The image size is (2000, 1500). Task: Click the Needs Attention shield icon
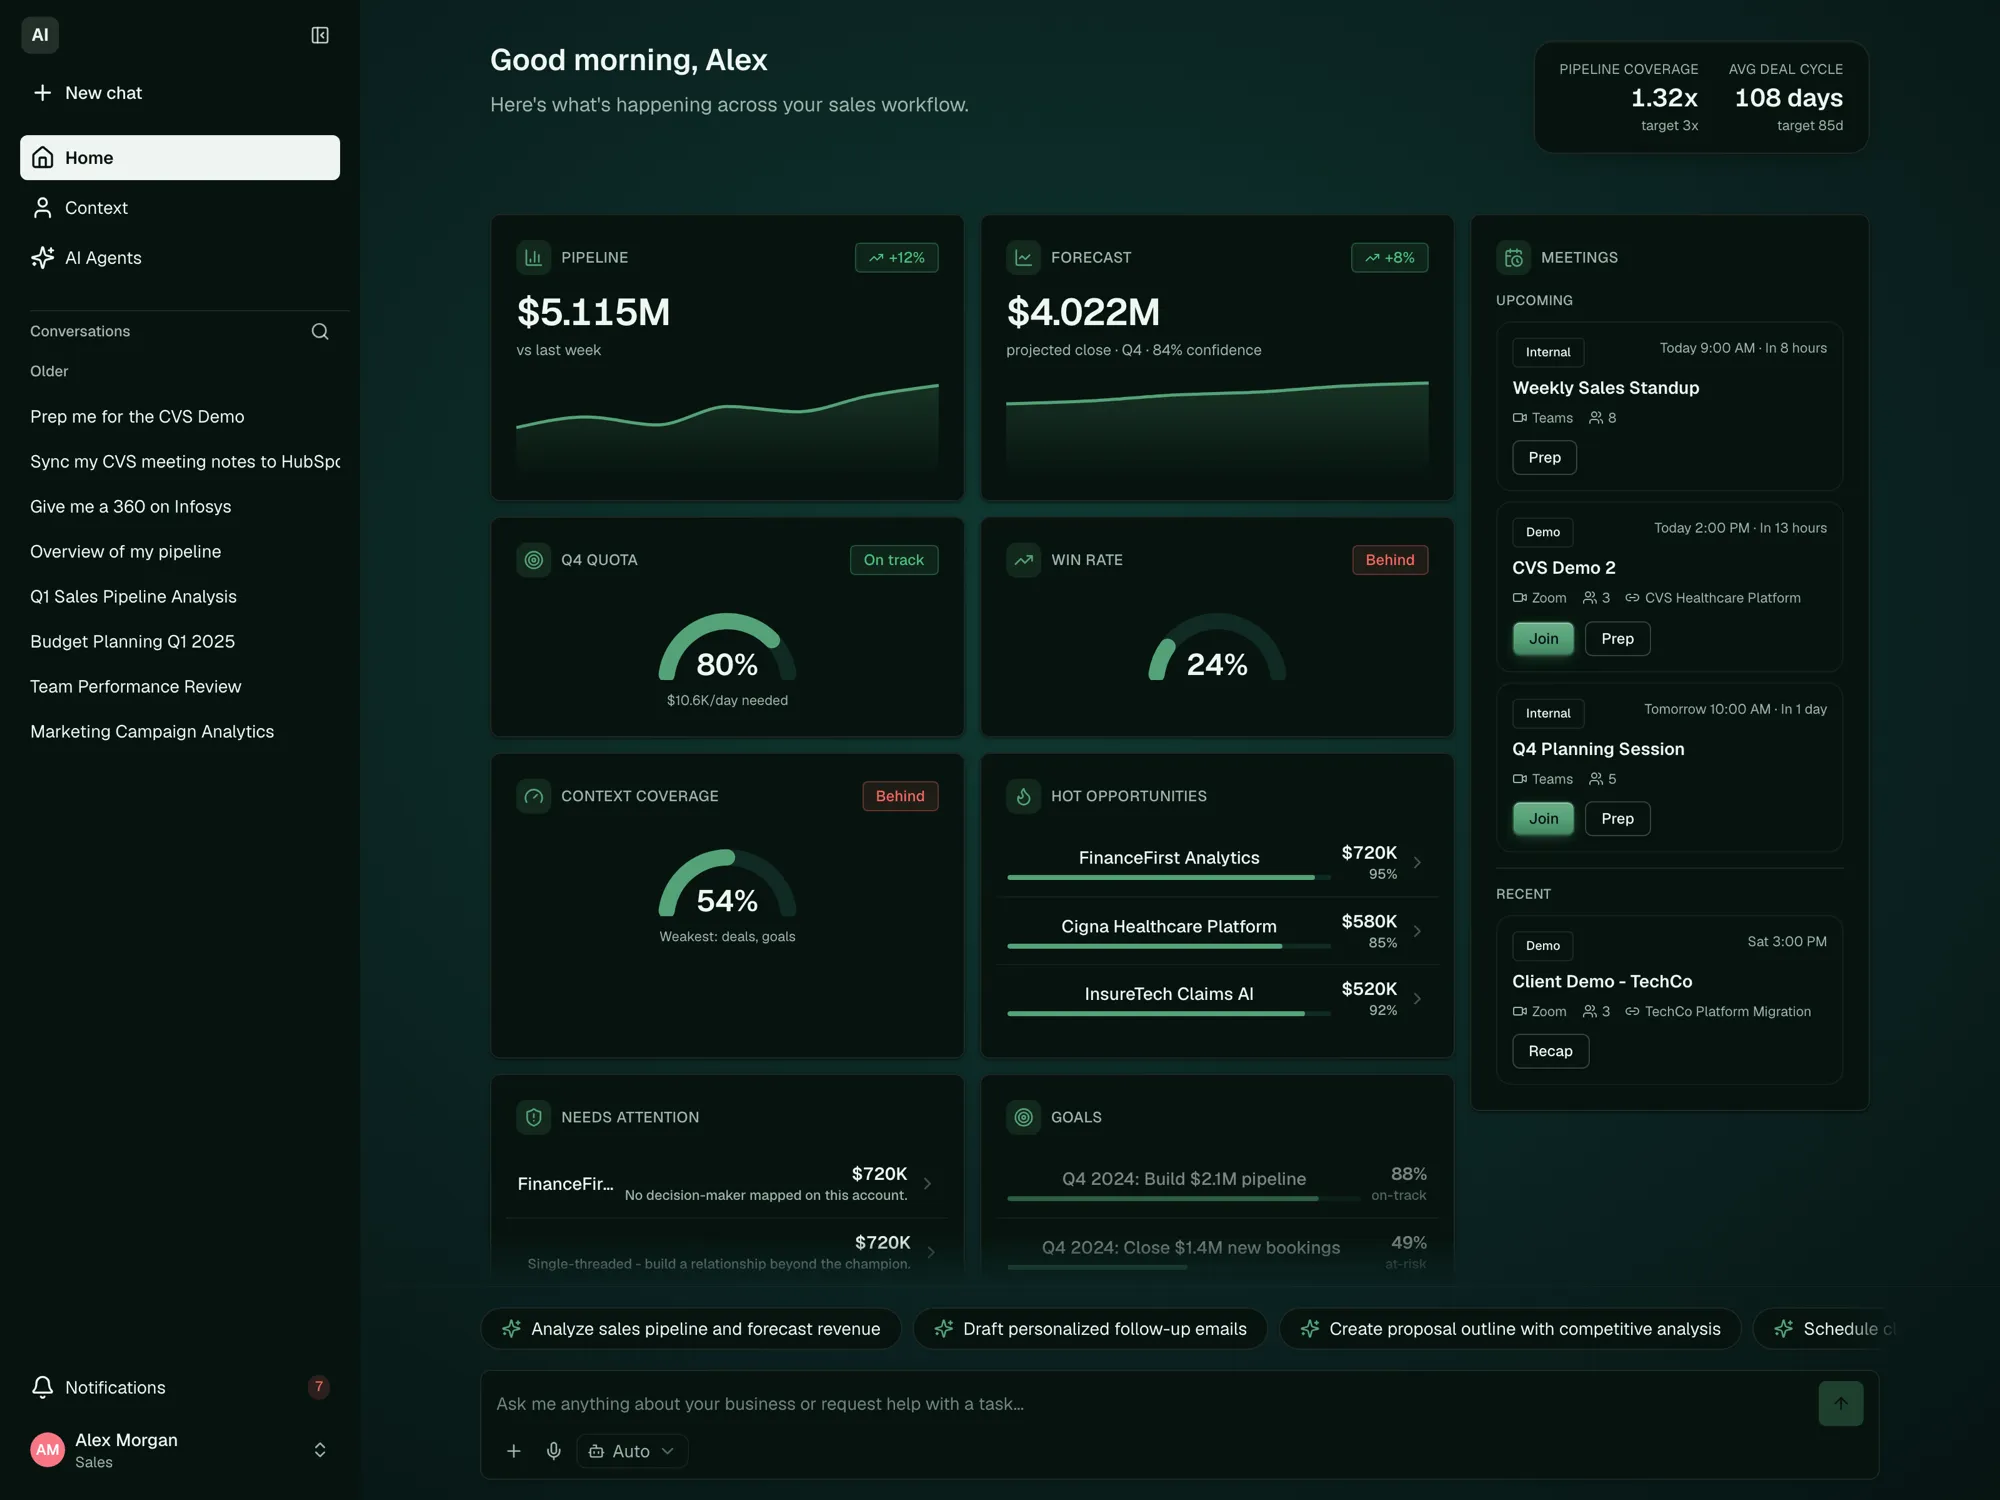[x=534, y=1117]
